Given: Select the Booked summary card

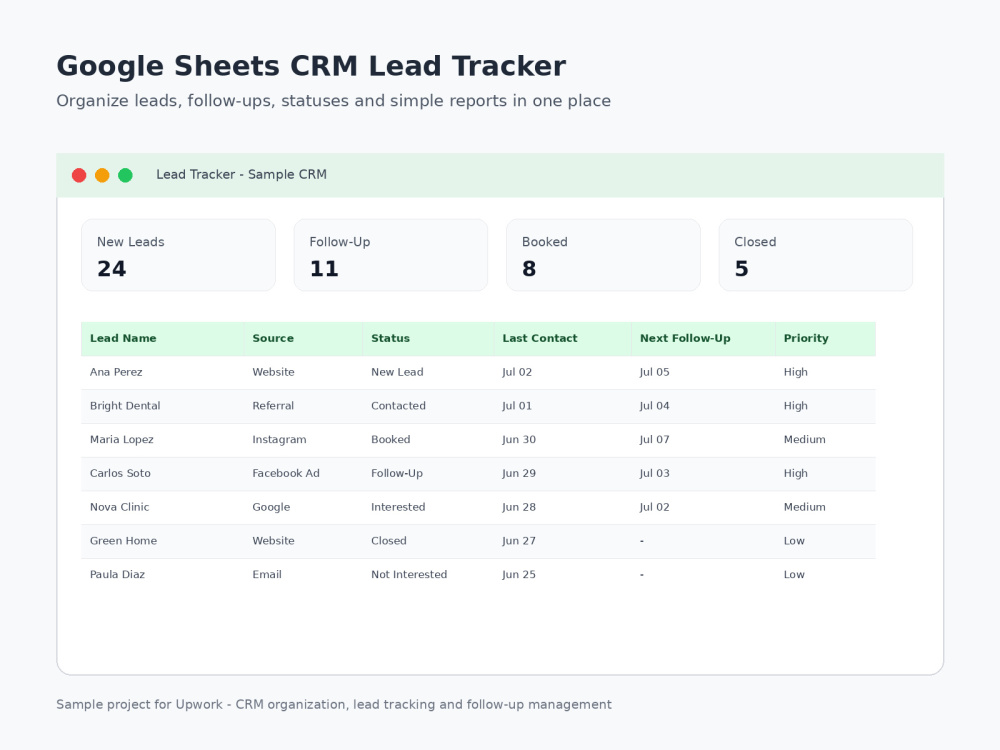Looking at the screenshot, I should [603, 255].
